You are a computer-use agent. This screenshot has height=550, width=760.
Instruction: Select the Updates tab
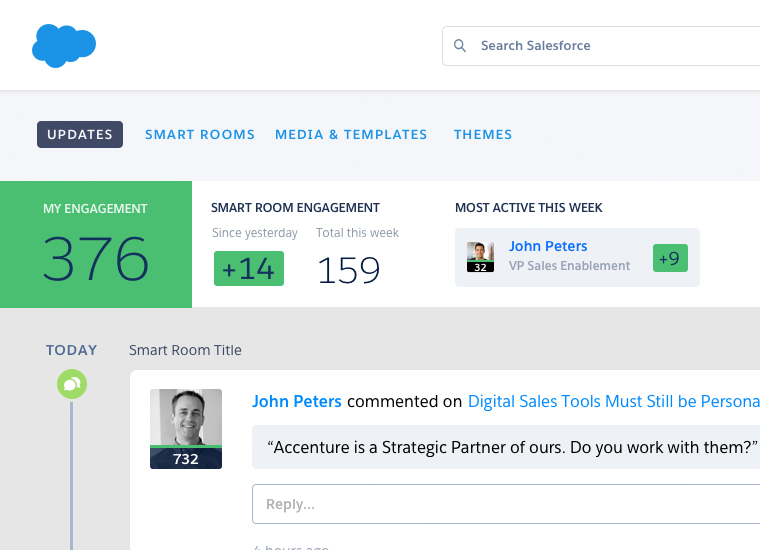80,134
